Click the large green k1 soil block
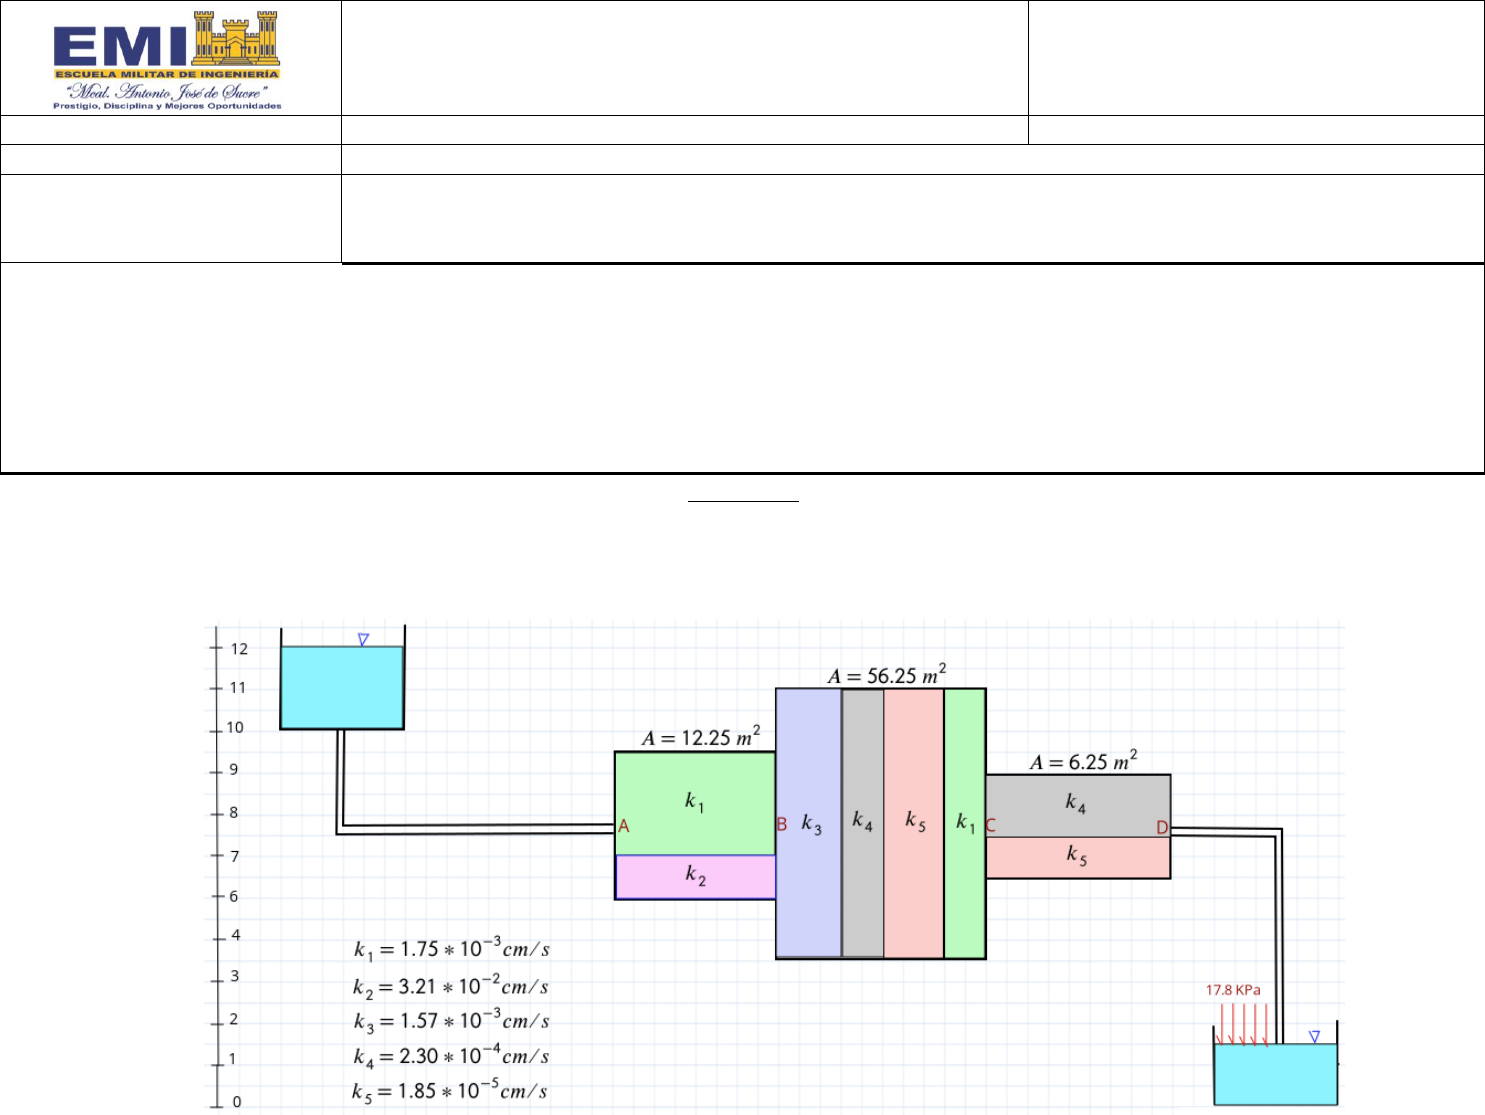The width and height of the screenshot is (1485, 1115). [x=694, y=802]
